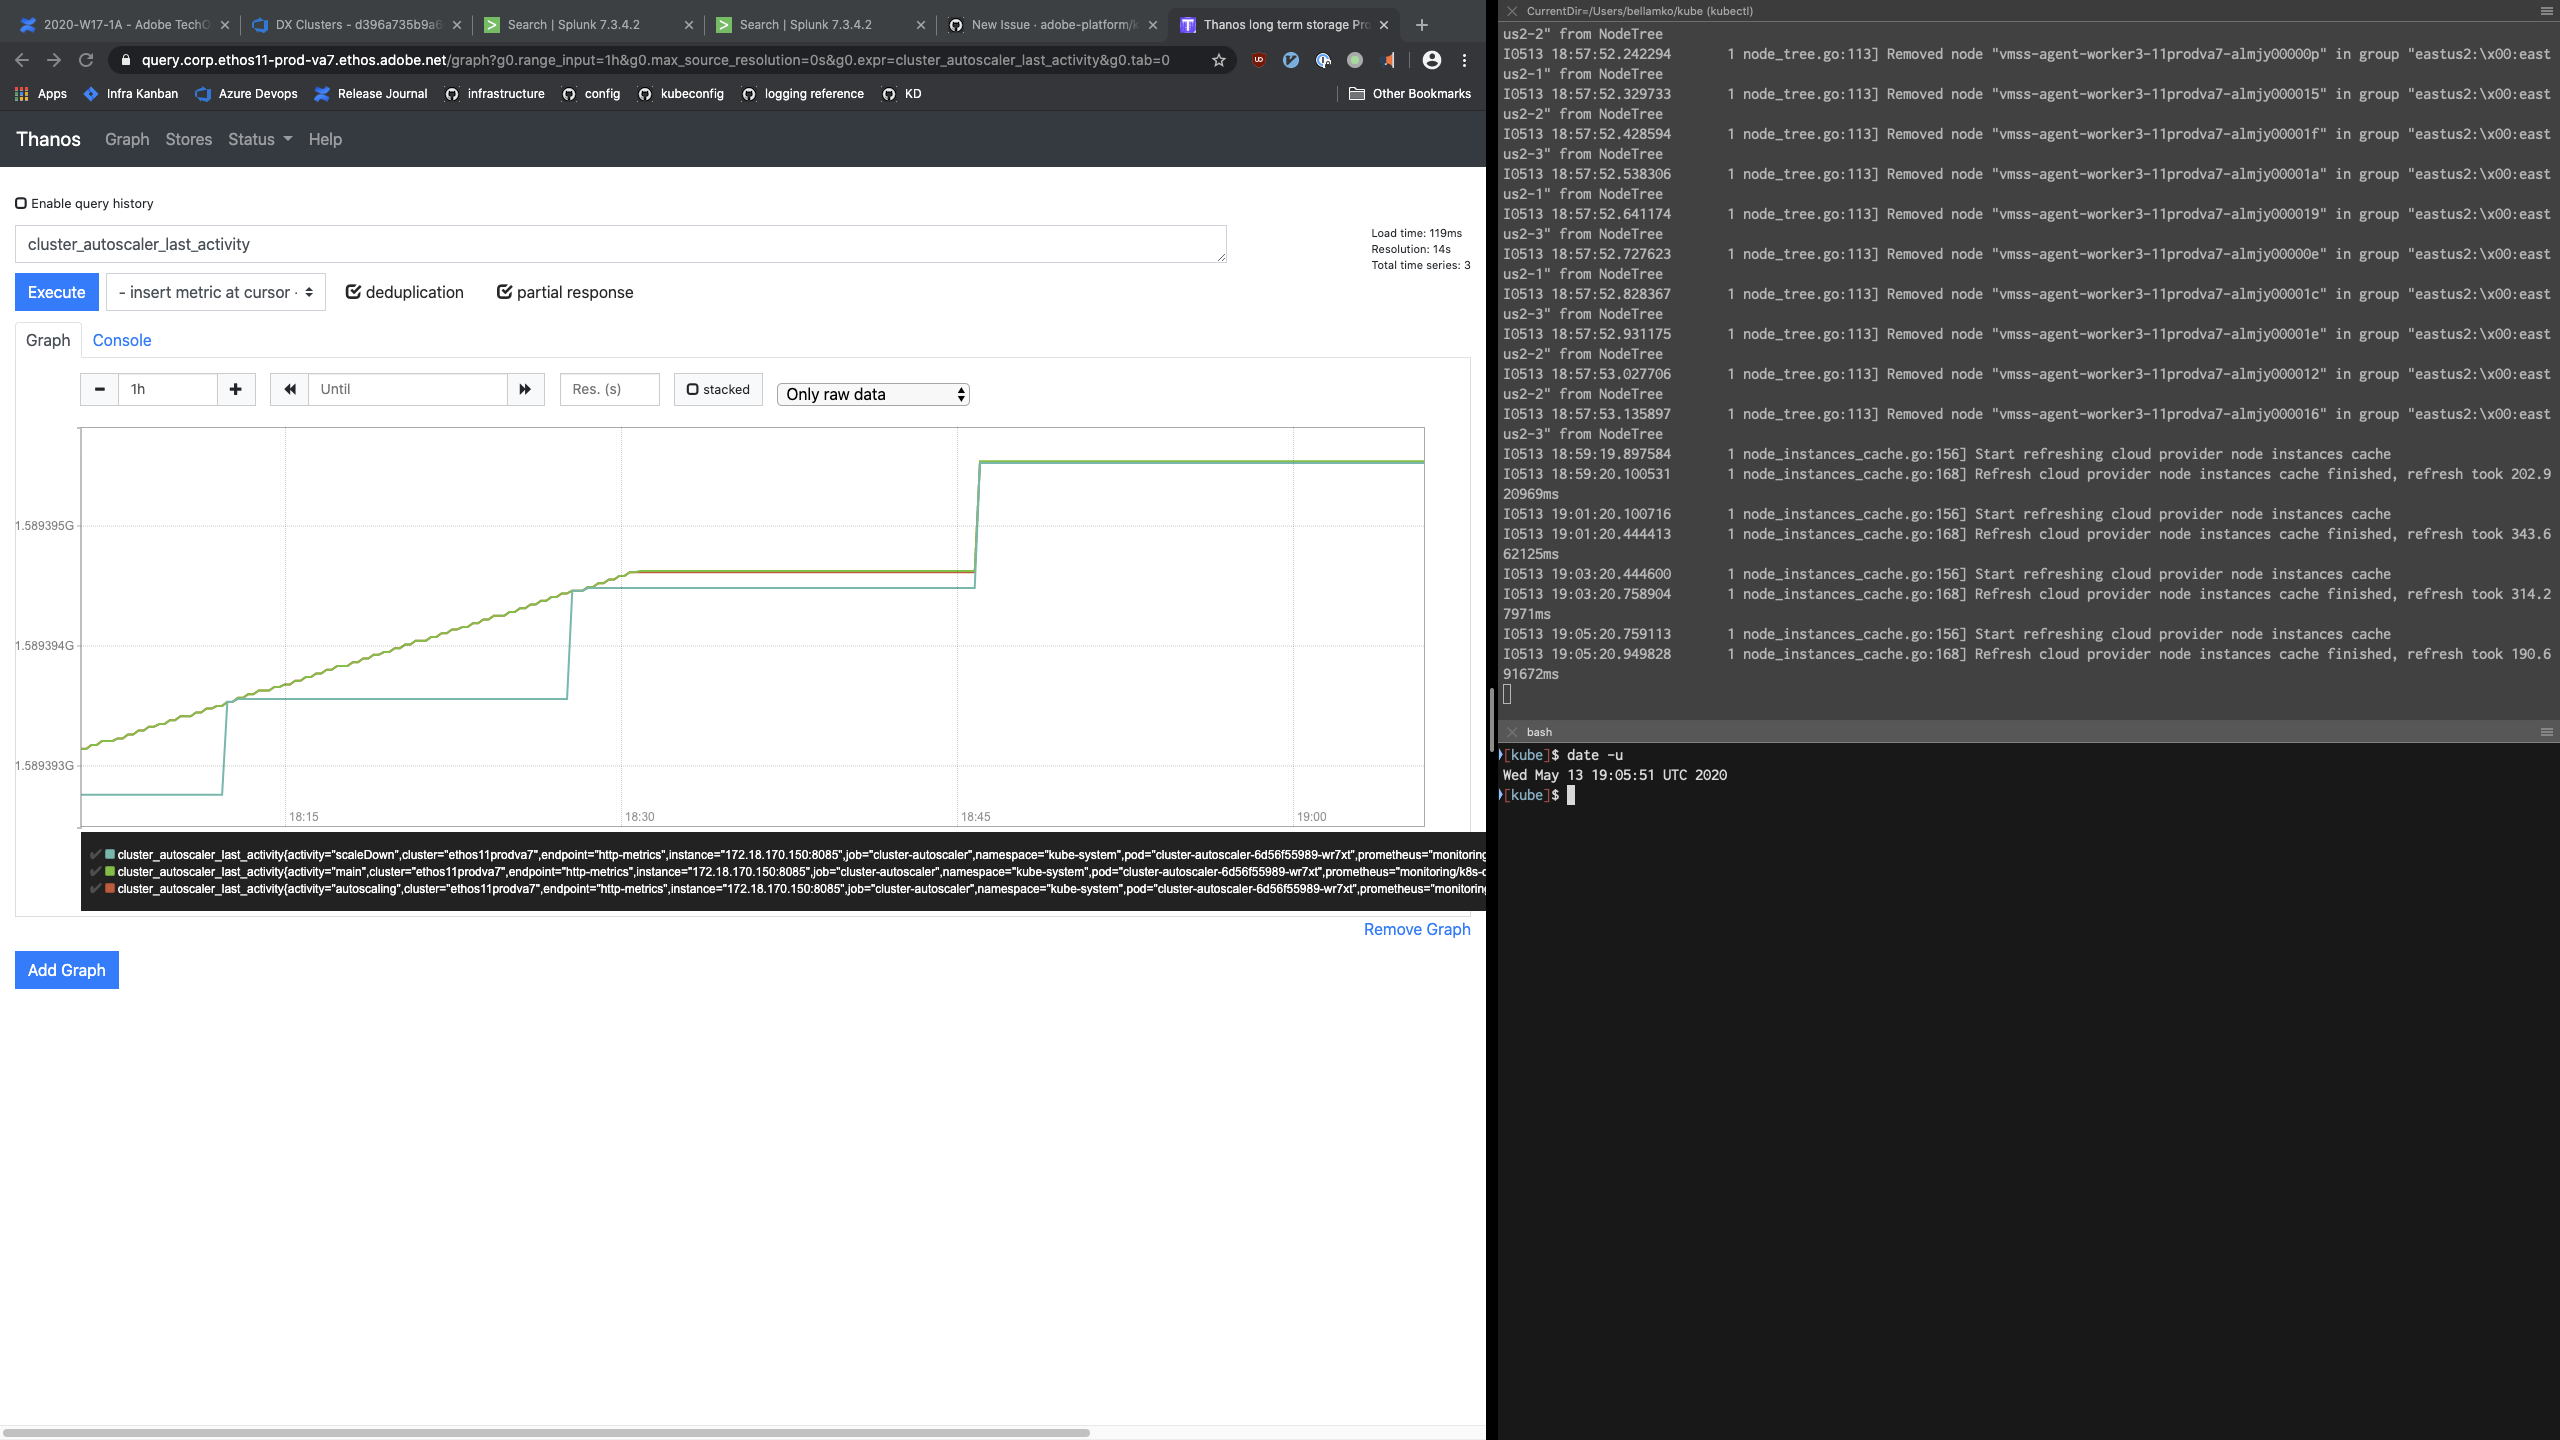This screenshot has width=2560, height=1440.
Task: Reload the page with the refresh icon
Action: click(86, 60)
